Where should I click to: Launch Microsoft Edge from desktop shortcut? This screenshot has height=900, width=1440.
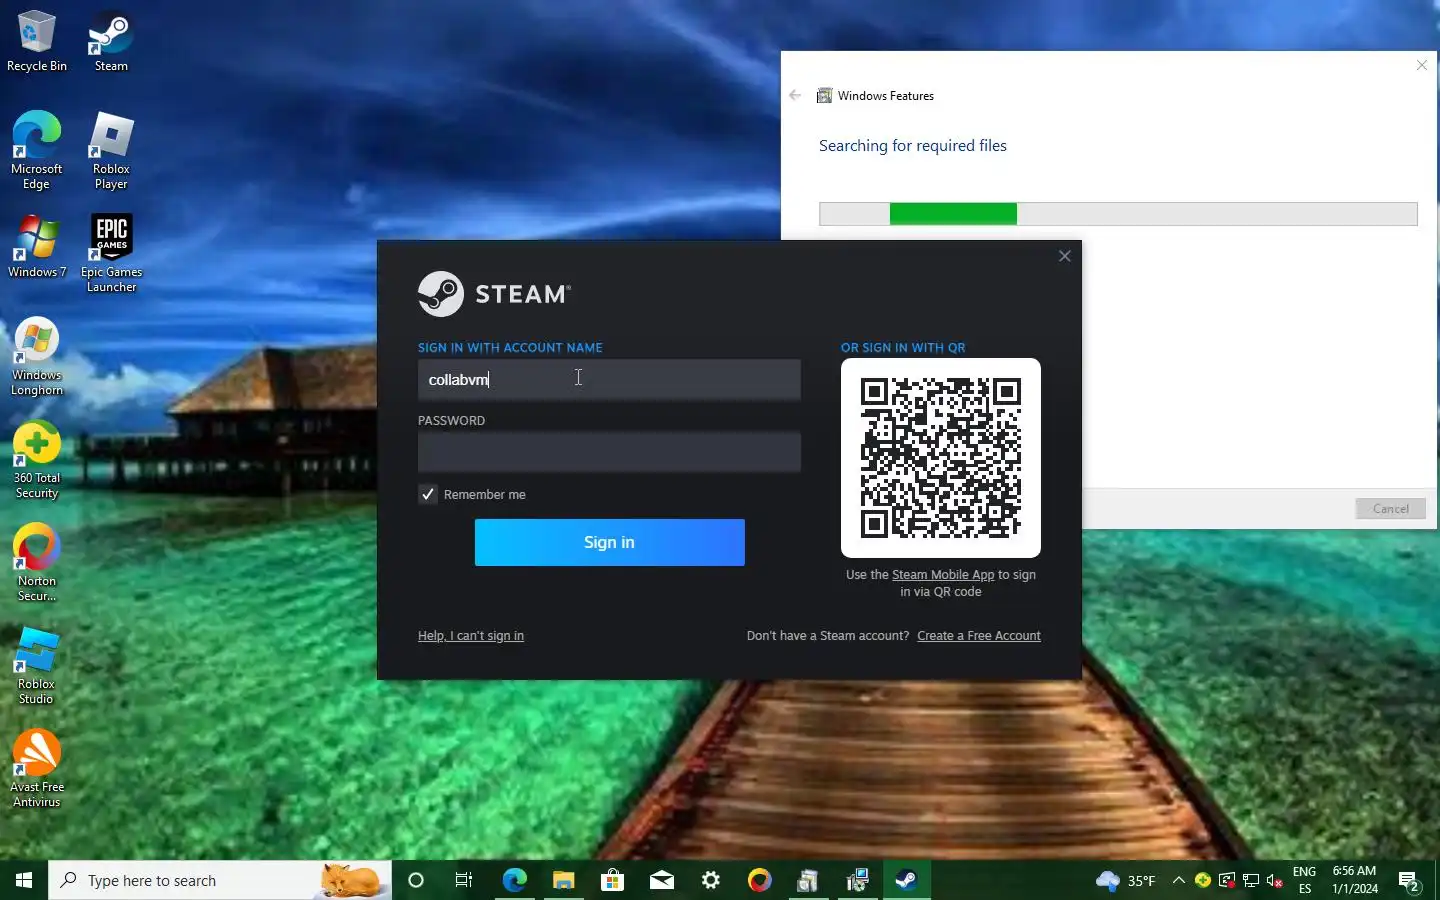coord(37,150)
